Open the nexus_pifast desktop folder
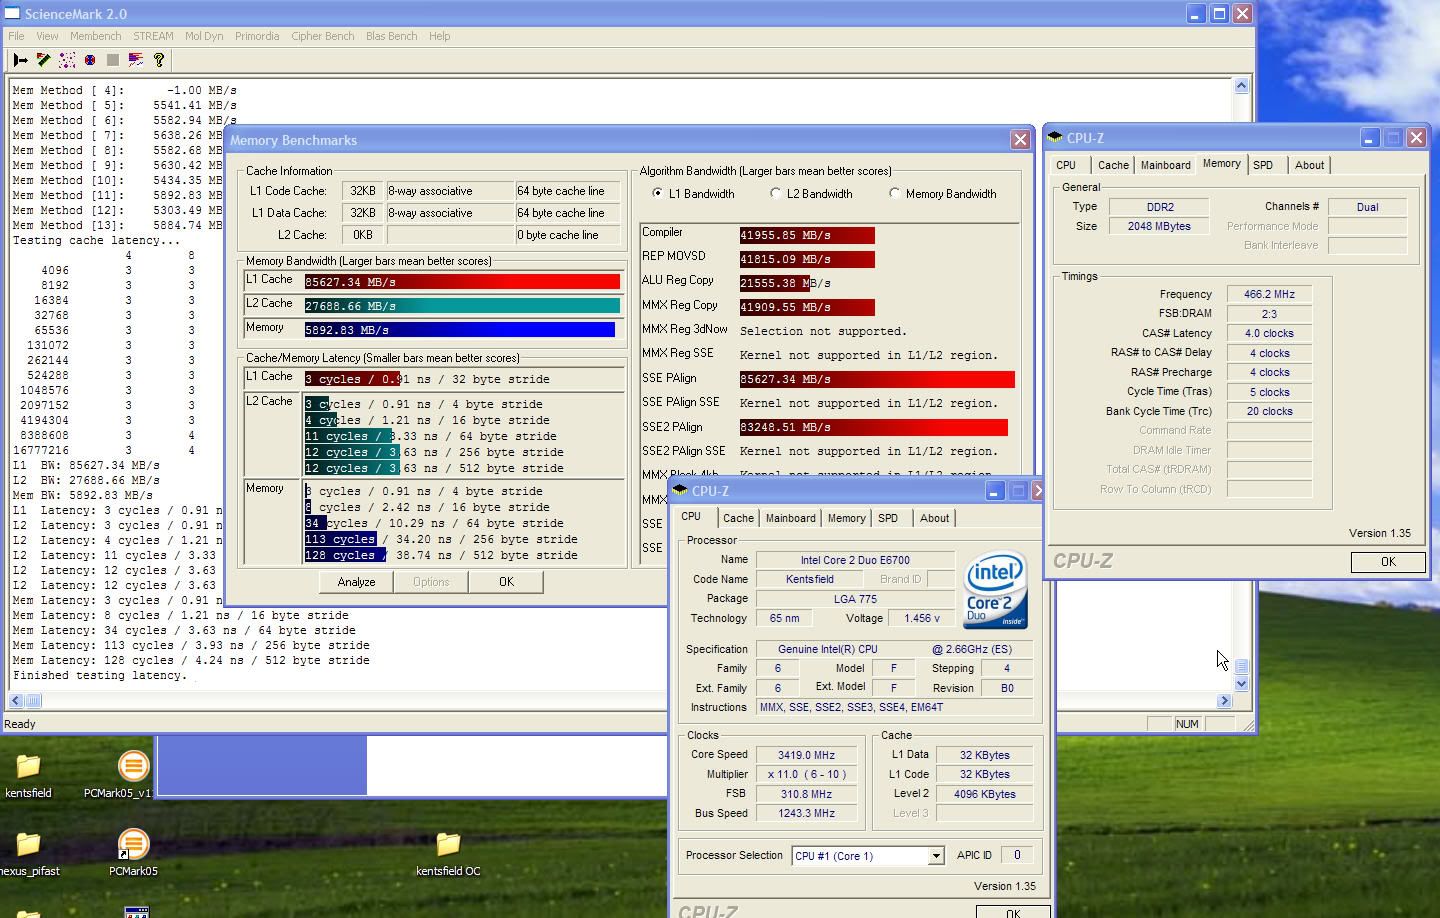Image resolution: width=1440 pixels, height=918 pixels. pyautogui.click(x=28, y=845)
